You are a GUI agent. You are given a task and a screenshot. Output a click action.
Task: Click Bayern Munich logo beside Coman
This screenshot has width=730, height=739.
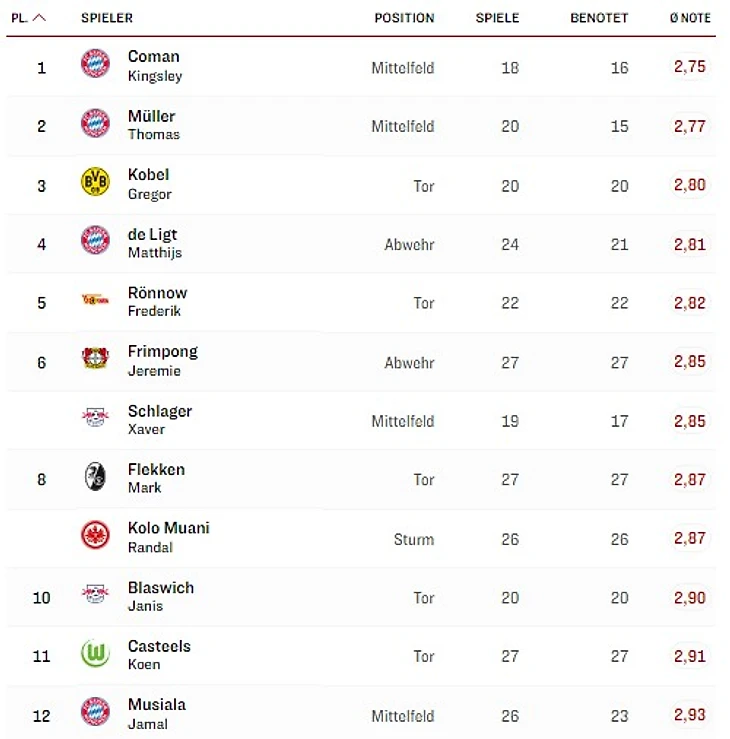[95, 64]
